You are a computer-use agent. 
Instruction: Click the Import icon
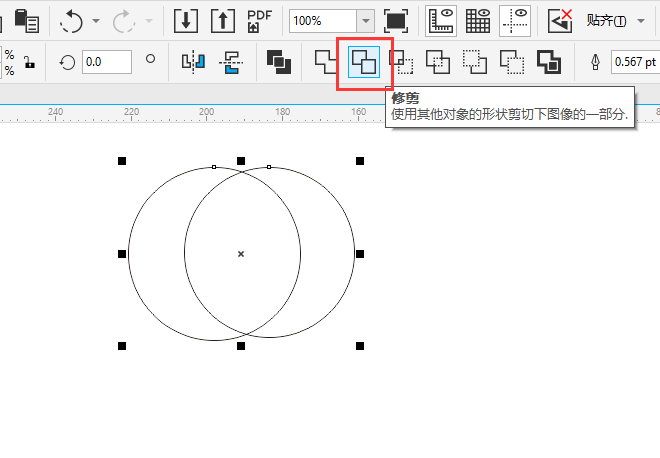186,21
